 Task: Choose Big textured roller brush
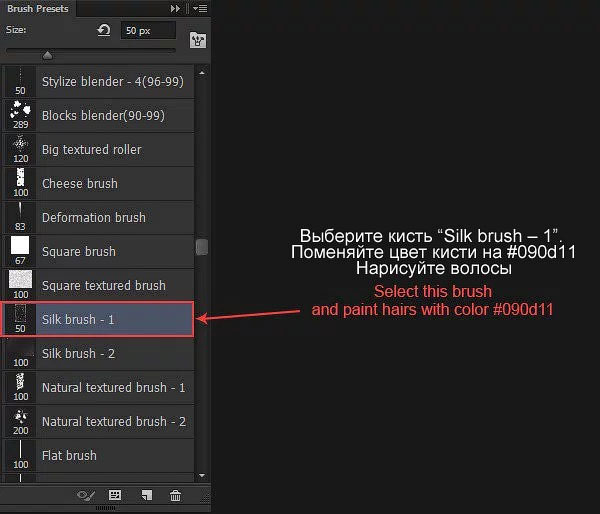click(x=98, y=150)
